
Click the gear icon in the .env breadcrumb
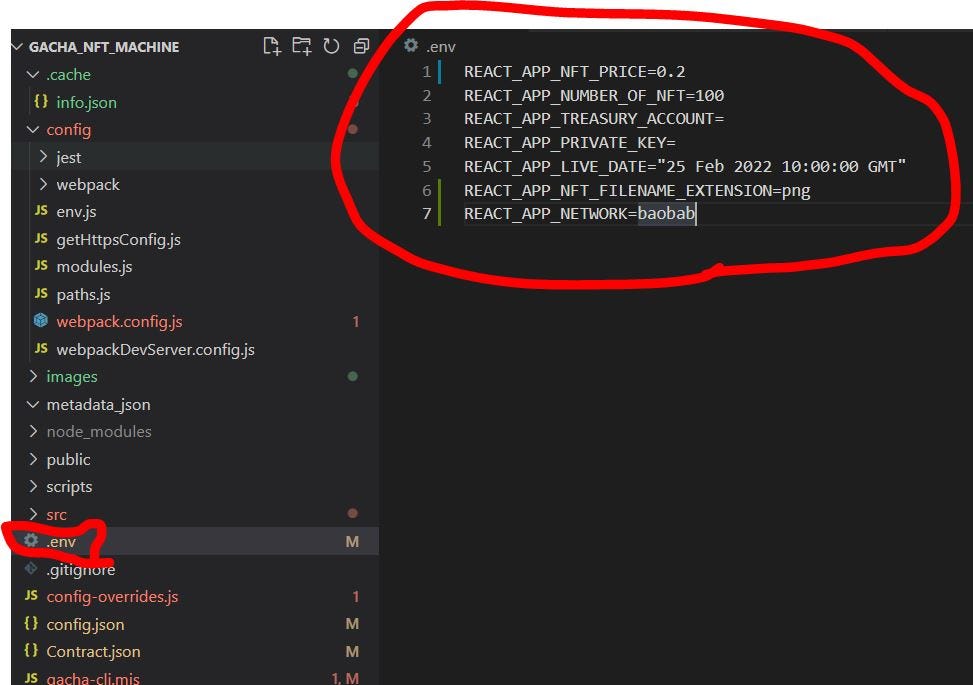[x=411, y=45]
